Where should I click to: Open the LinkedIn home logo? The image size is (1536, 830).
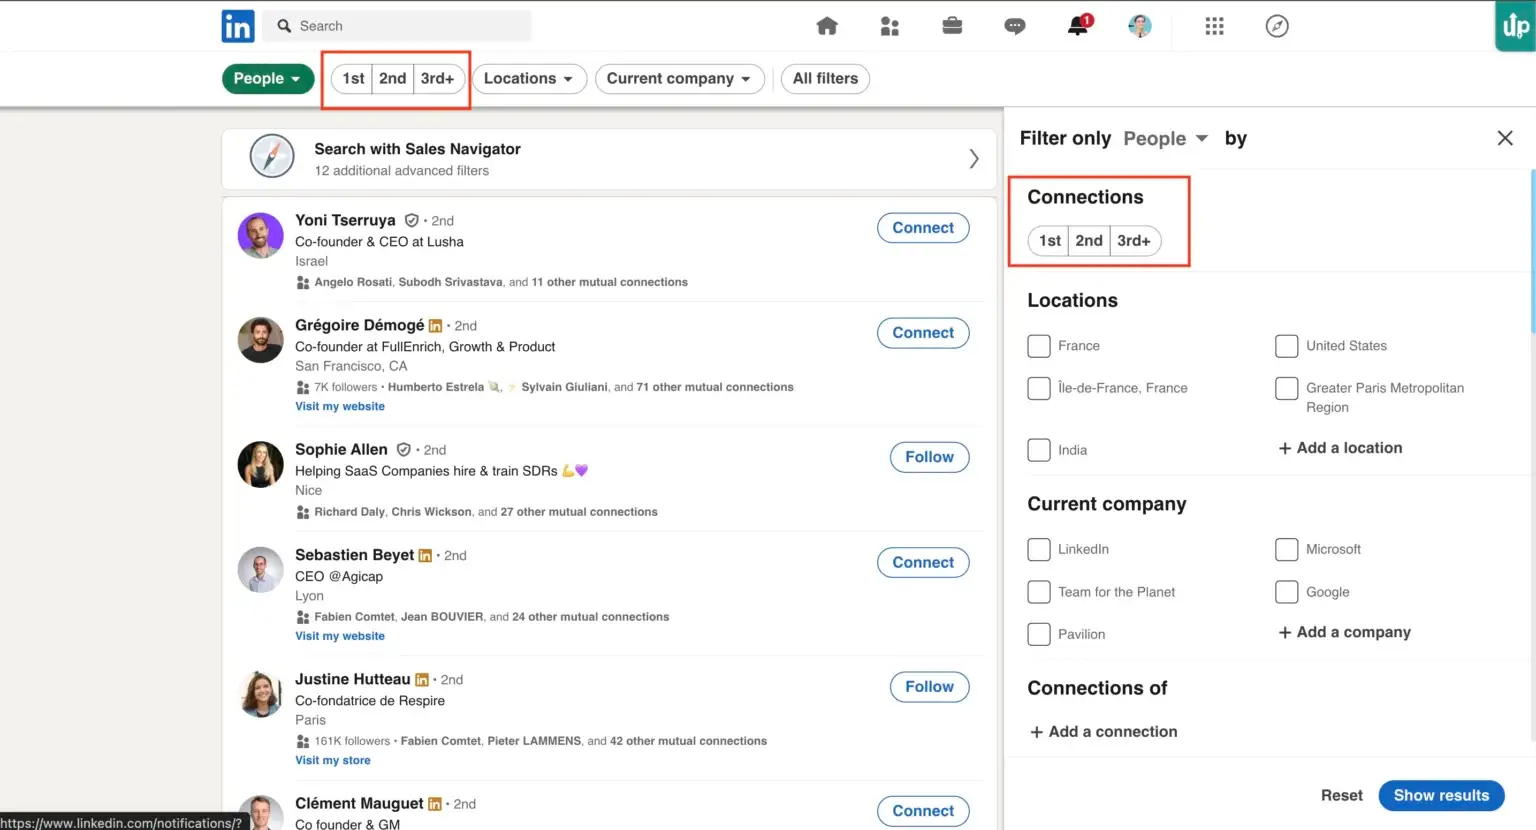[238, 26]
